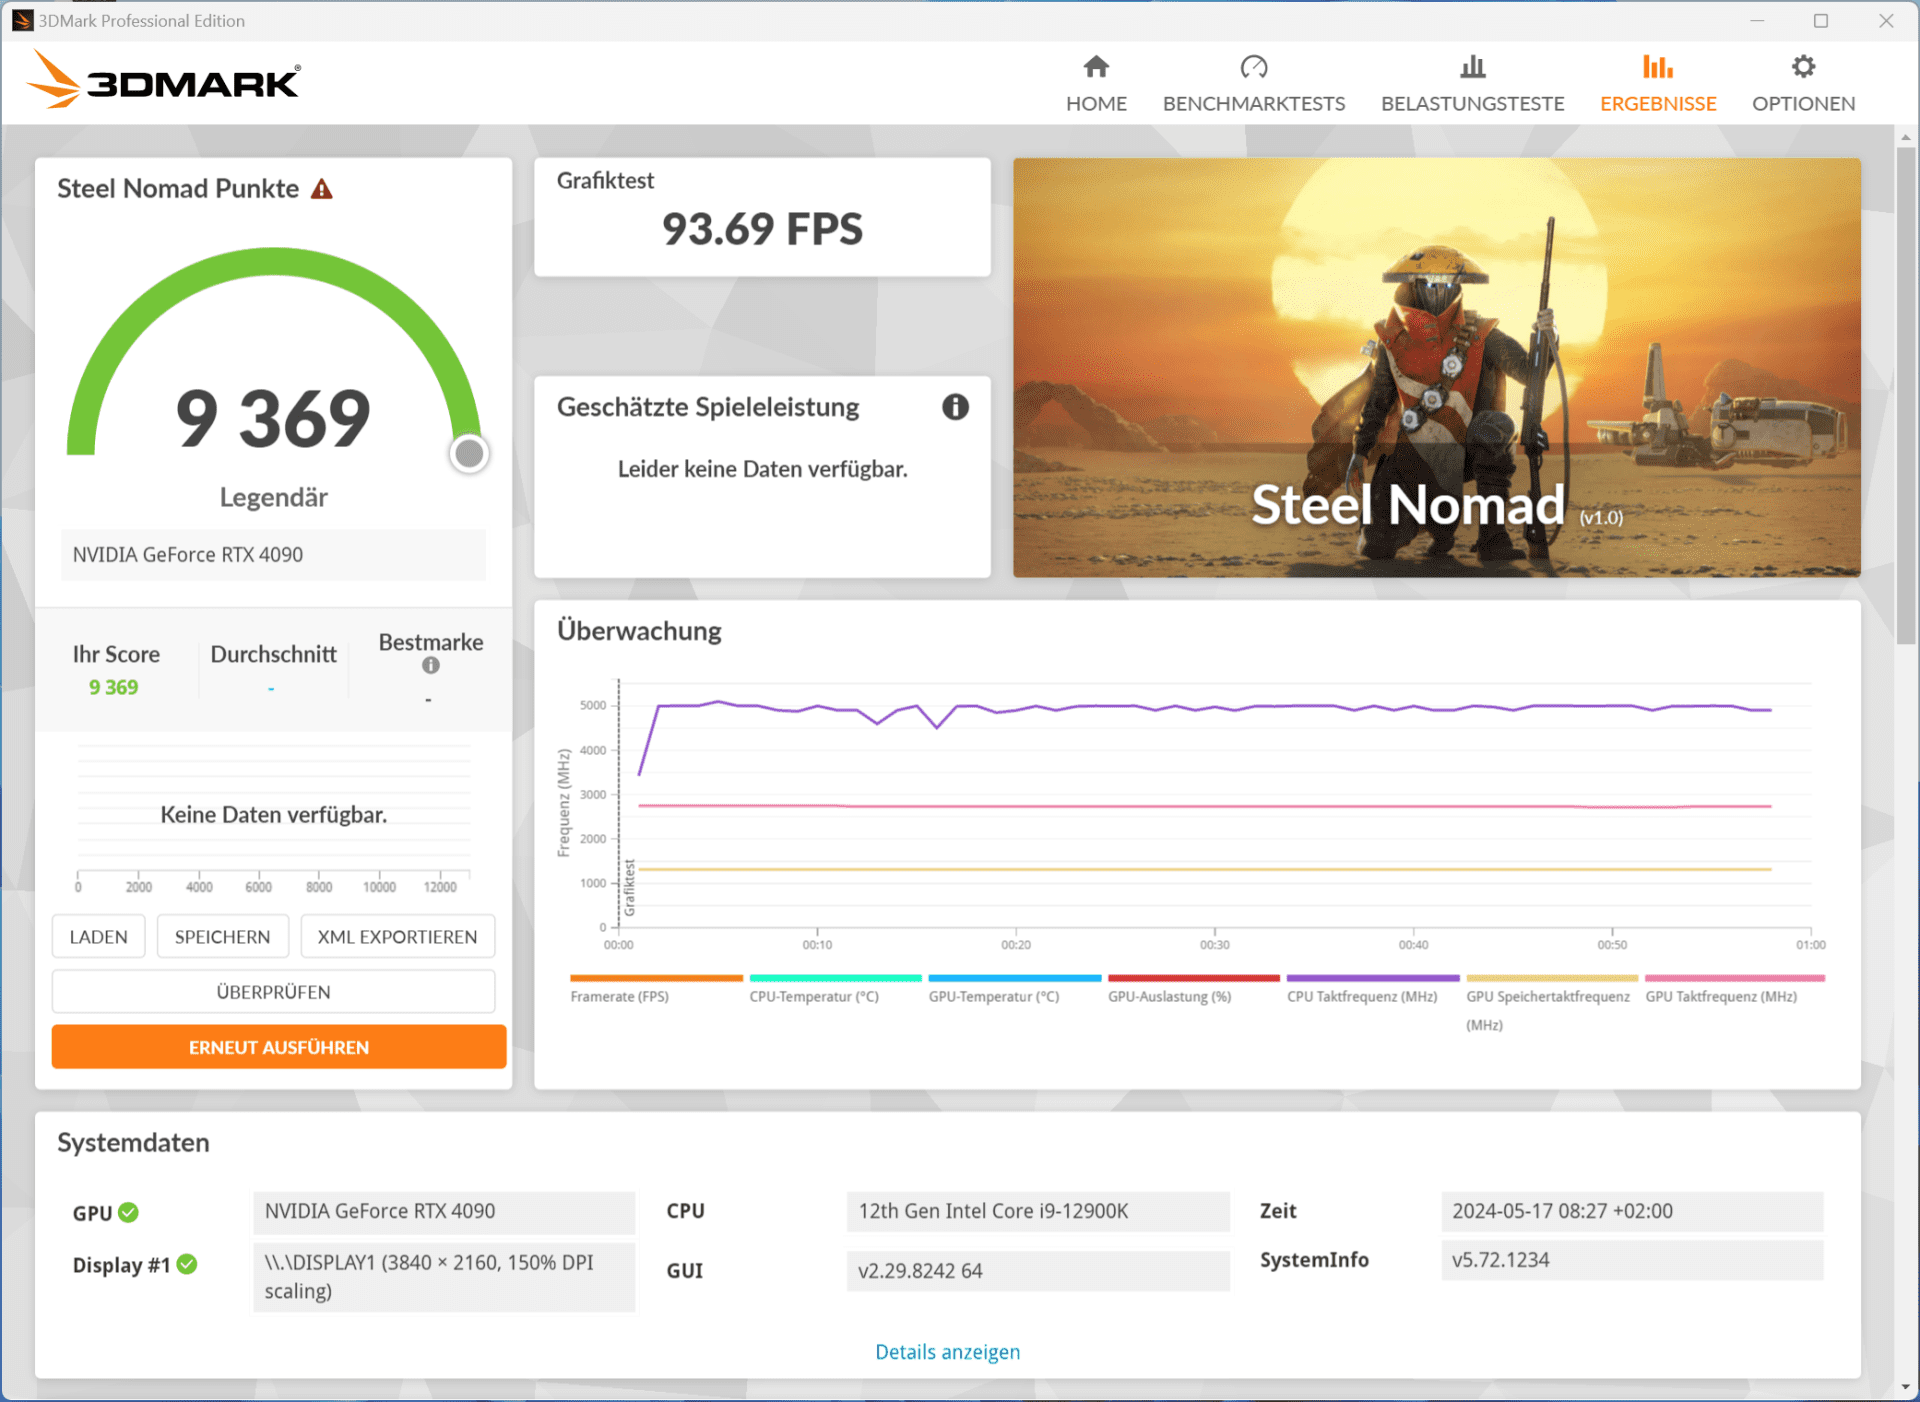Image resolution: width=1920 pixels, height=1402 pixels.
Task: Open the Optionen gear icon
Action: tap(1803, 67)
